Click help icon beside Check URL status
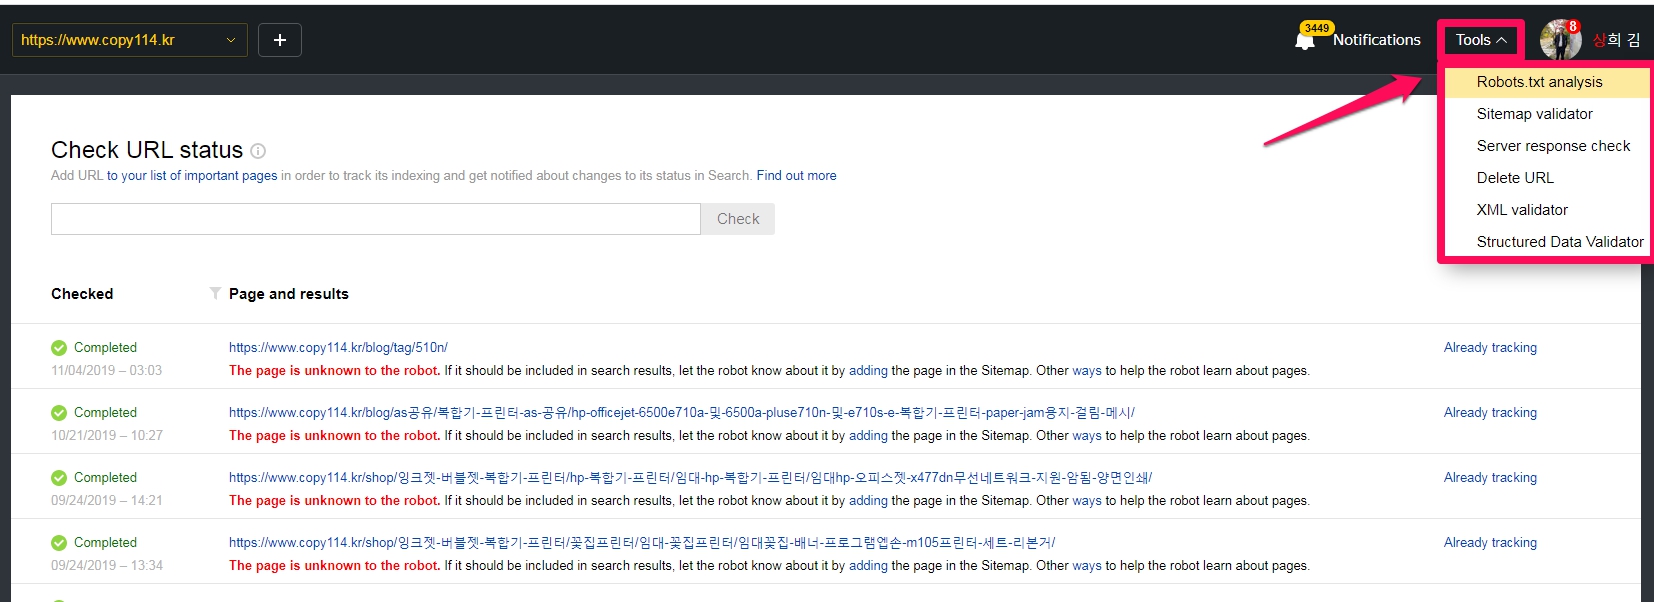This screenshot has width=1654, height=602. (258, 151)
